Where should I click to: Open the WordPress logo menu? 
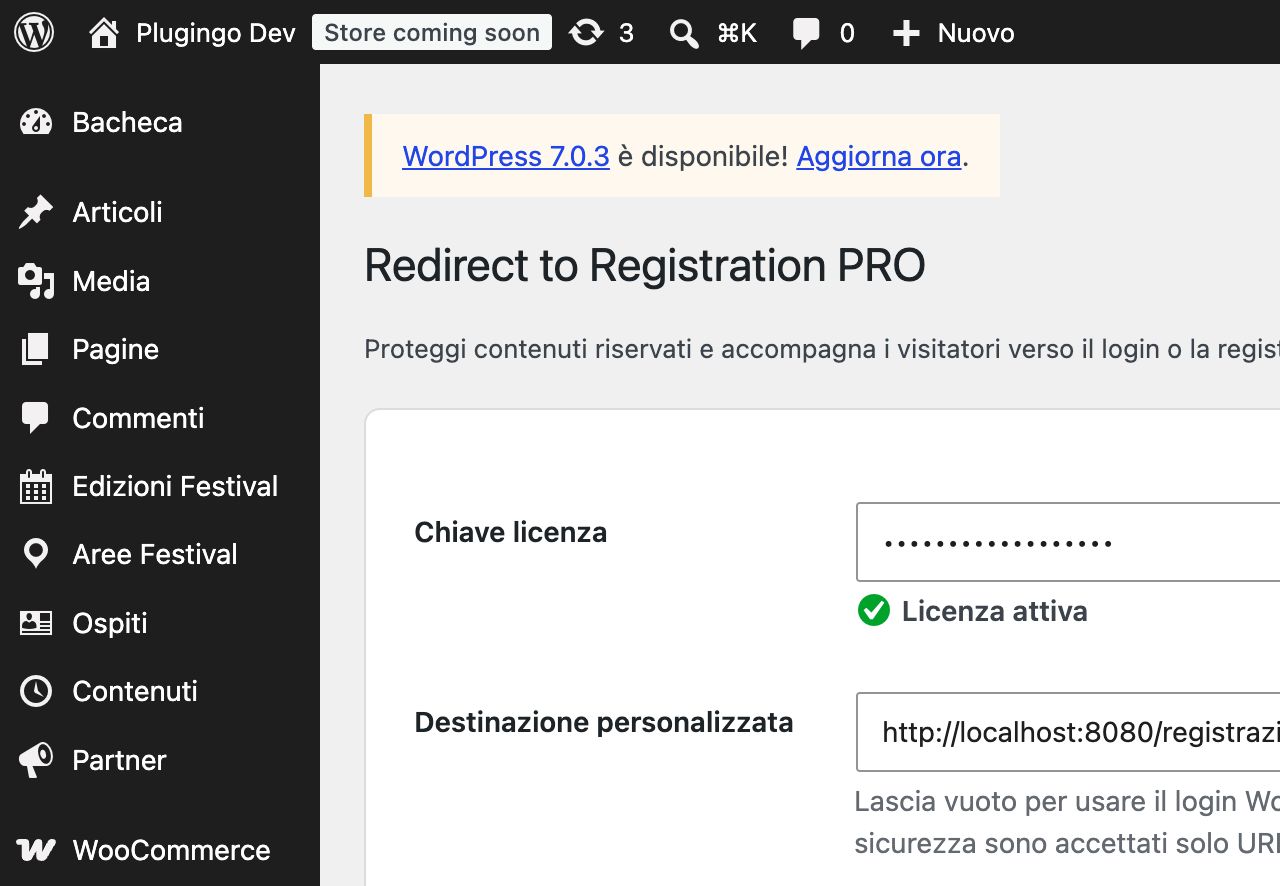click(x=34, y=33)
